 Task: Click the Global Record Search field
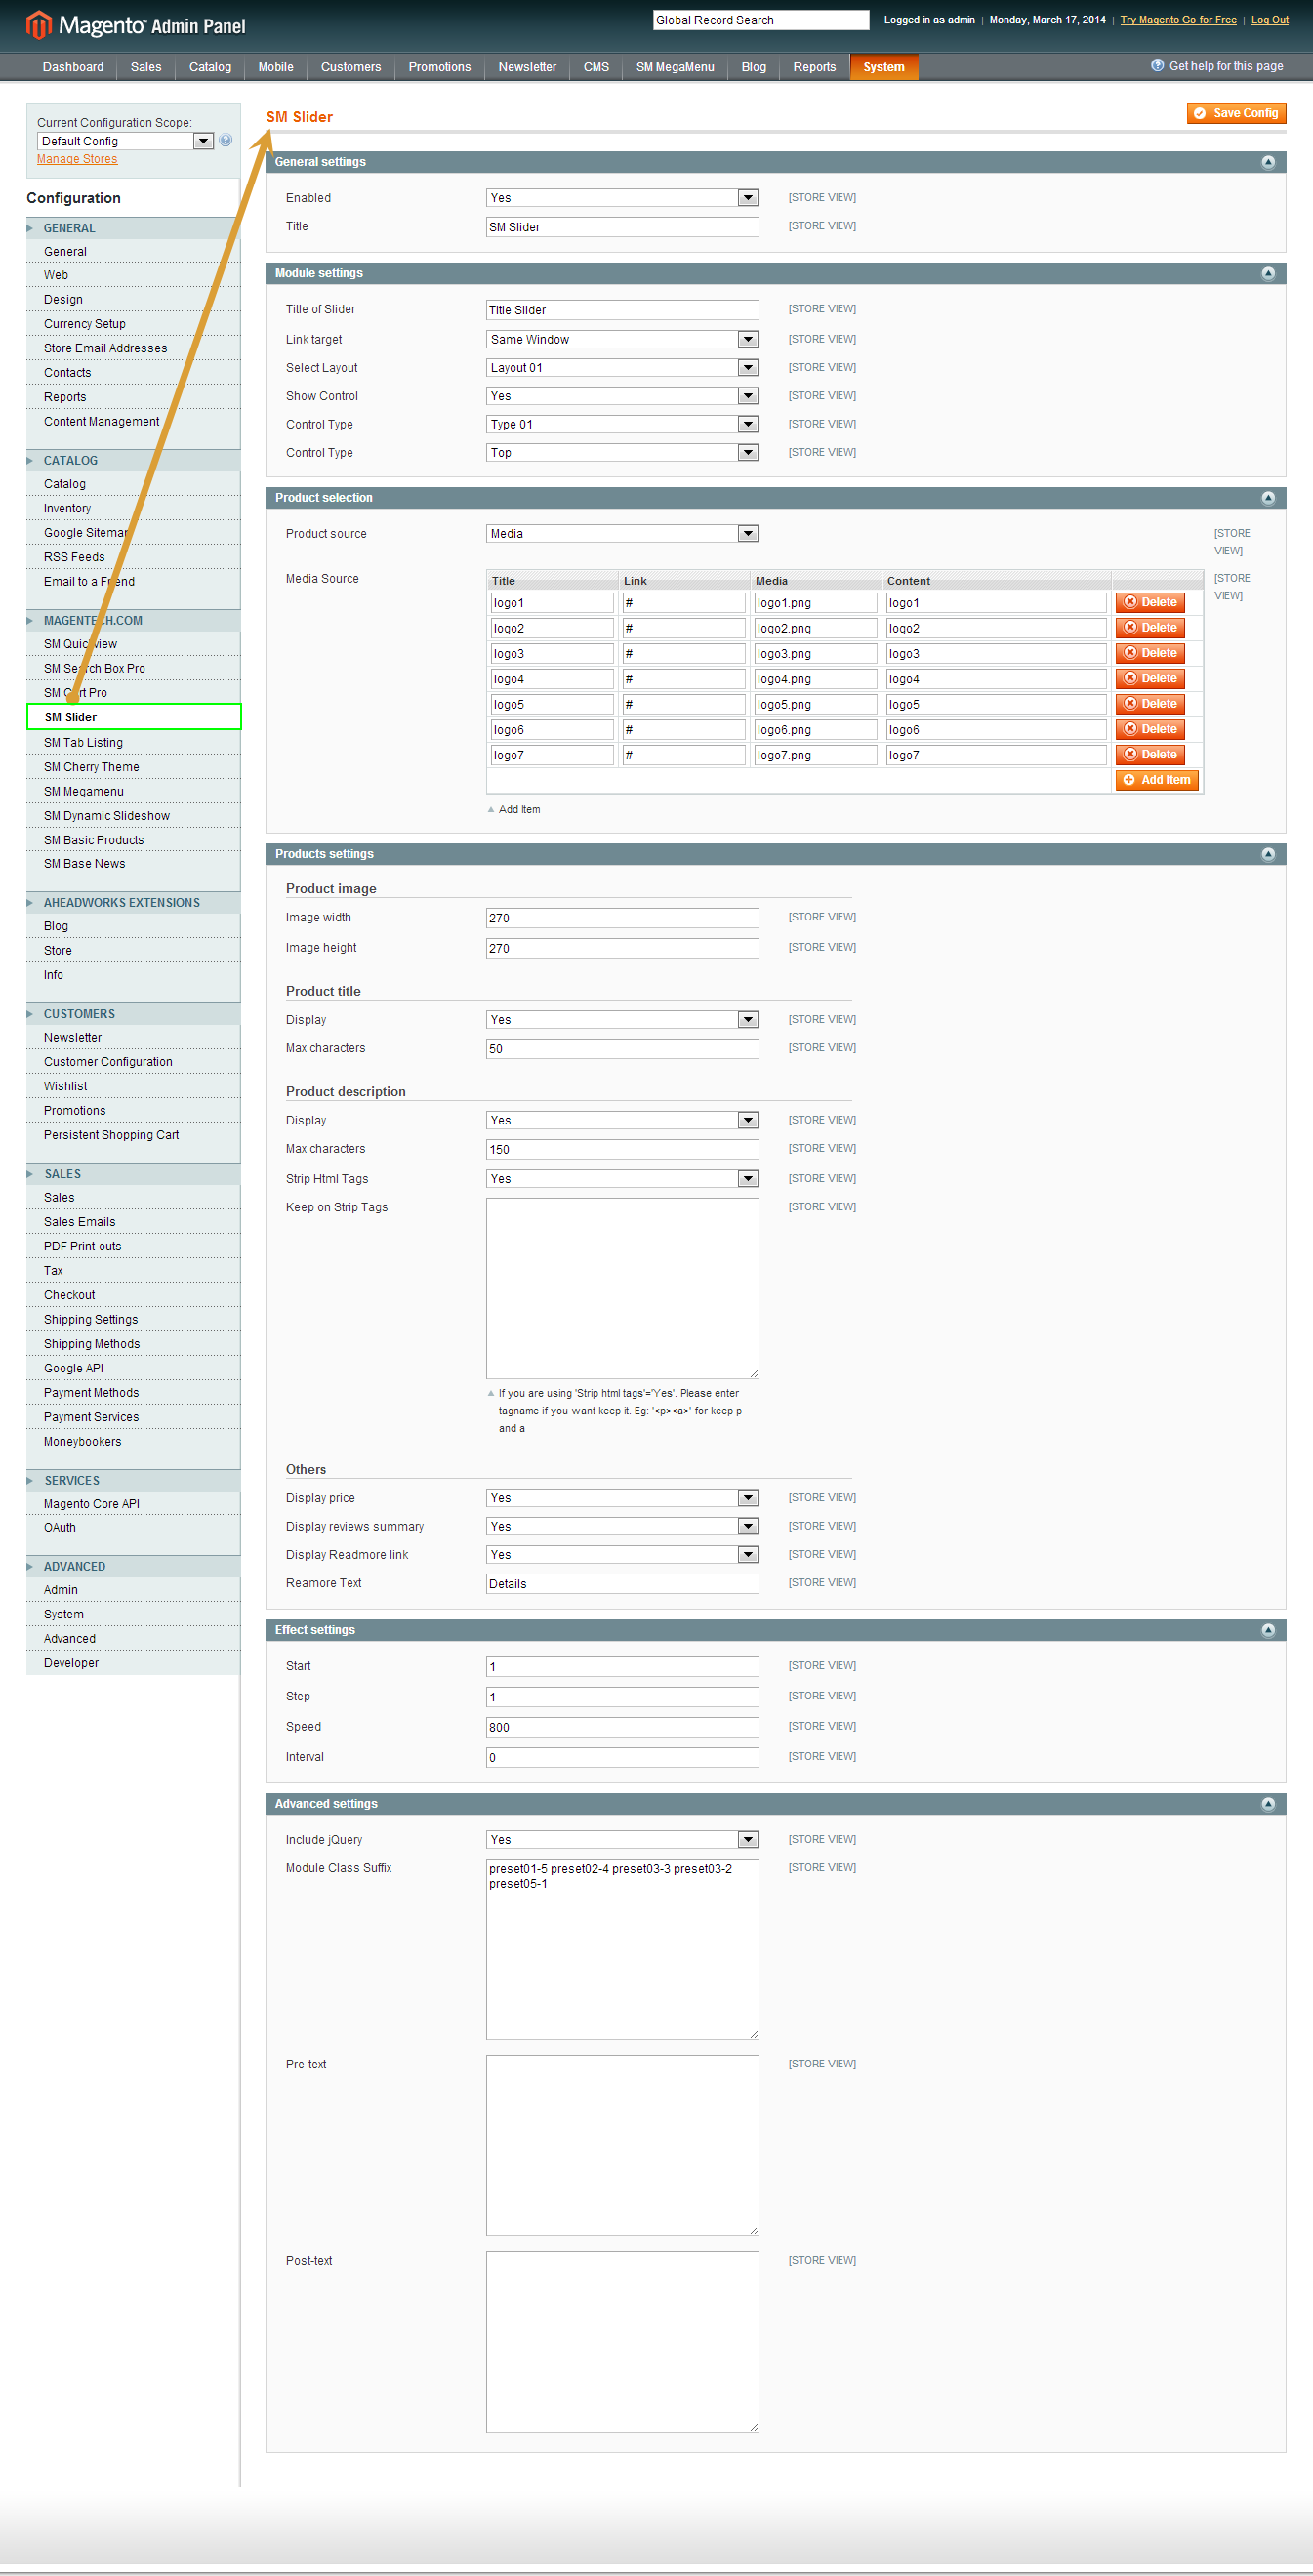(x=761, y=20)
